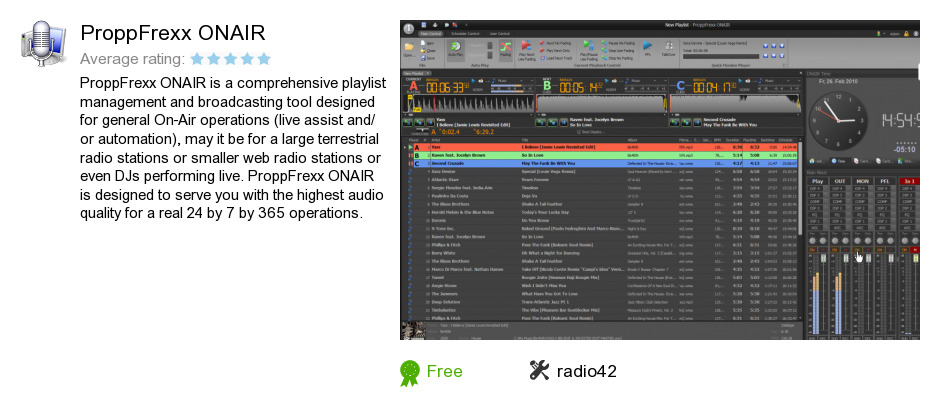Screen dimensions: 940x417
Task: Click the Play Next Only command
Action: point(555,51)
